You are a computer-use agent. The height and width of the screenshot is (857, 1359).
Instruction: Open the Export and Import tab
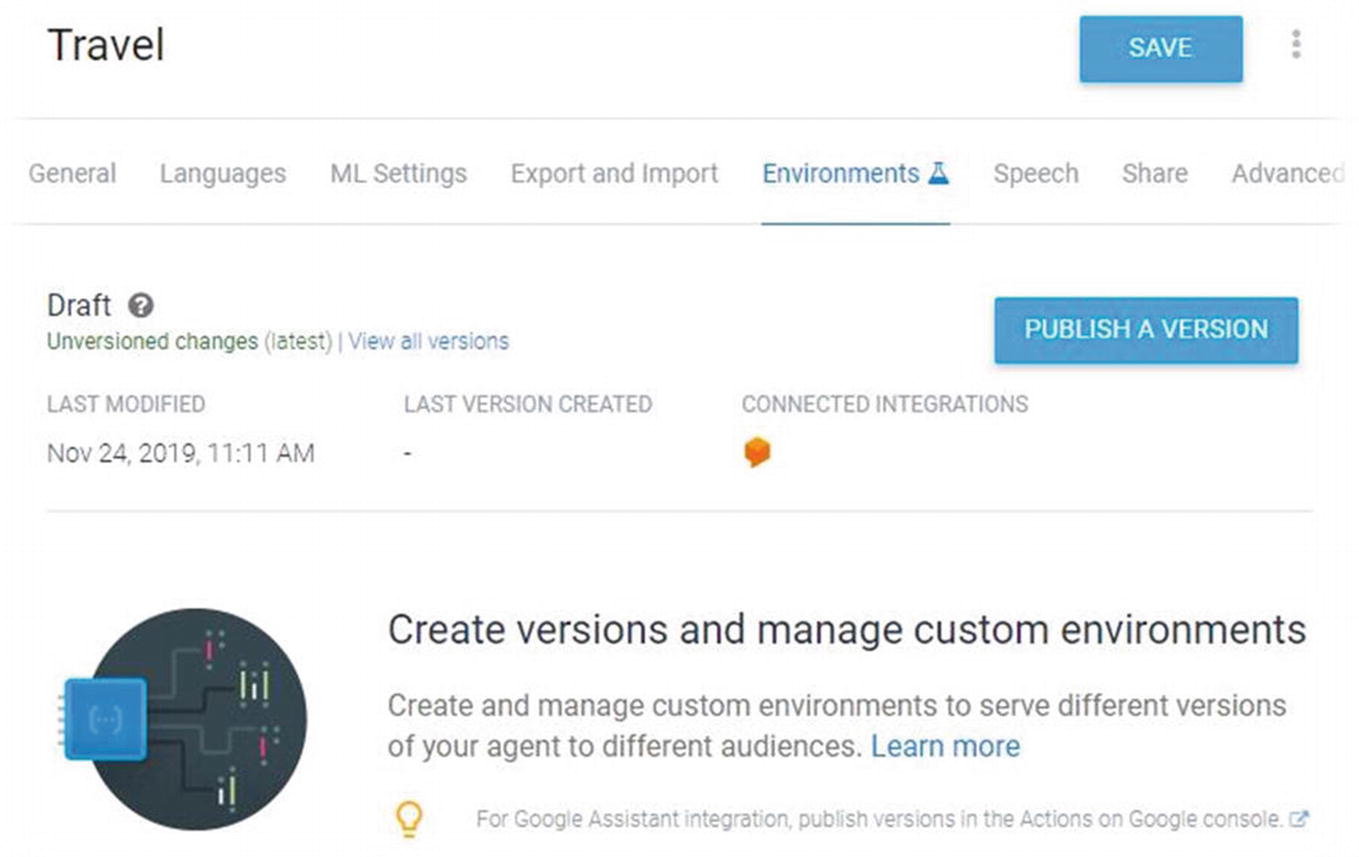click(614, 173)
